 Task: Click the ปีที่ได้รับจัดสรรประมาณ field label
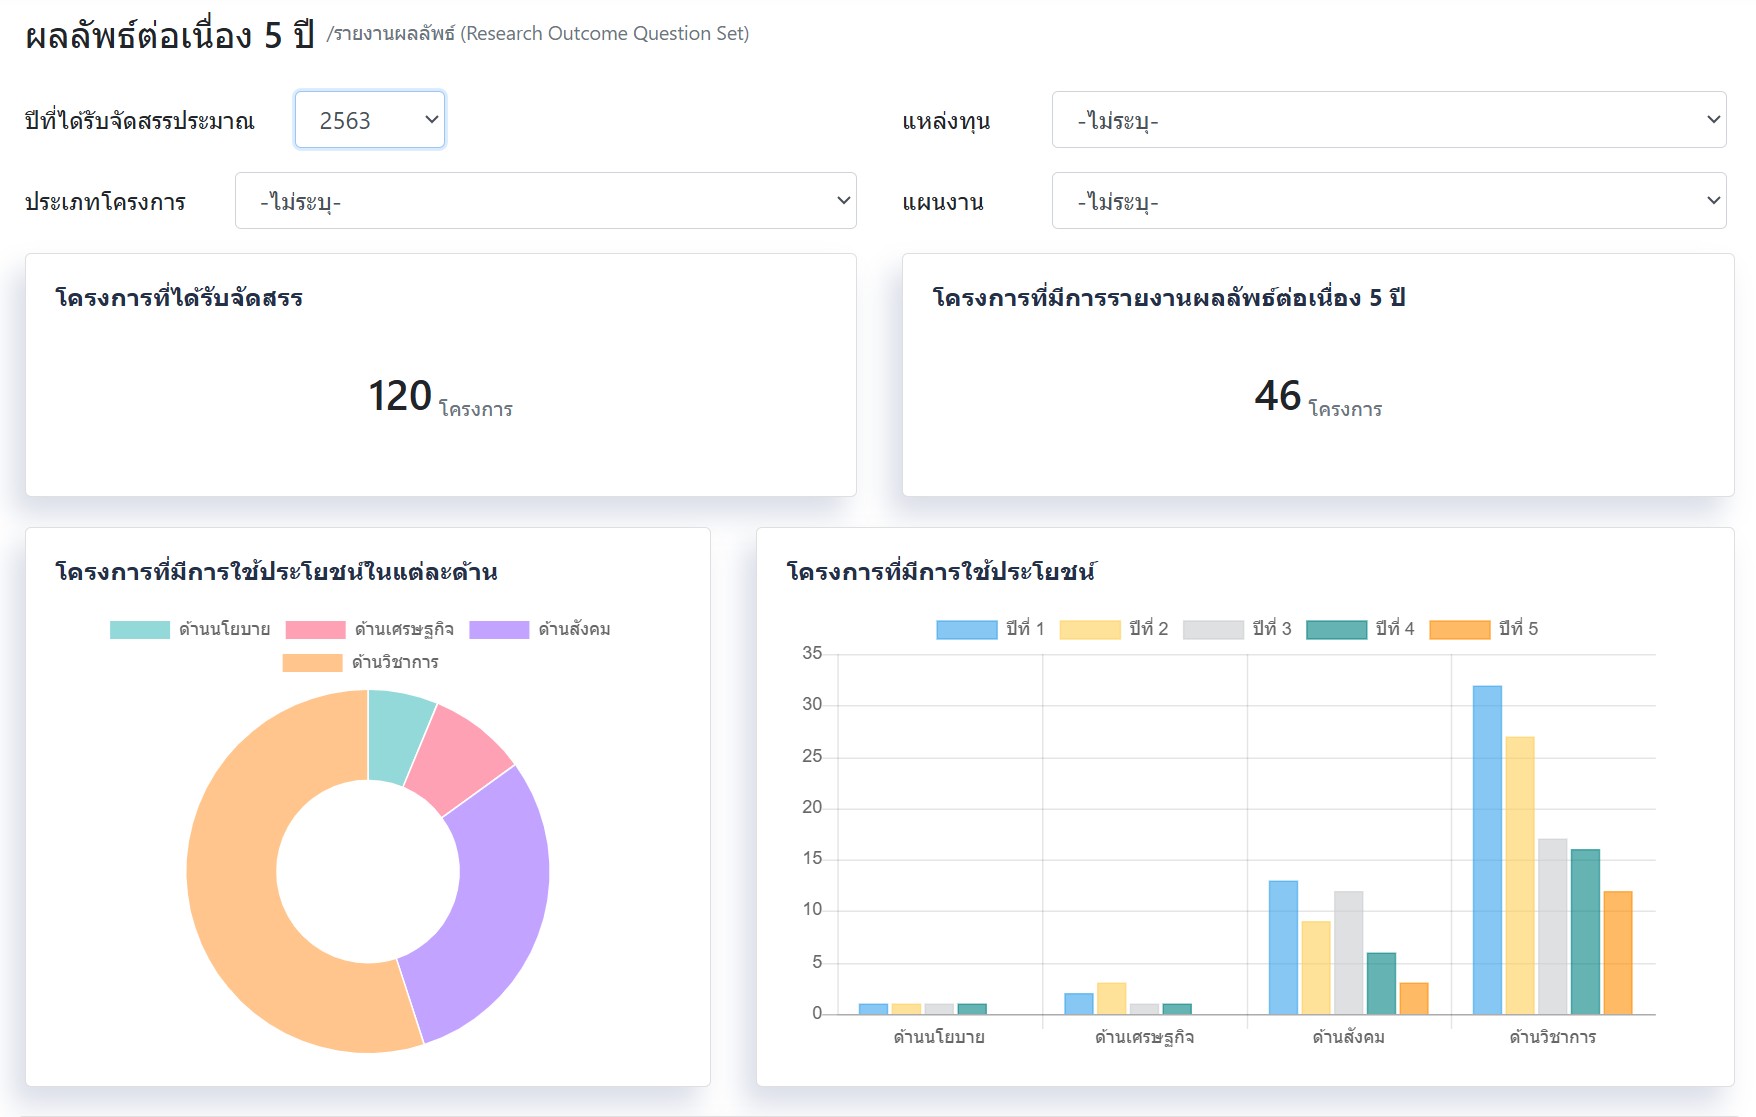[x=140, y=121]
